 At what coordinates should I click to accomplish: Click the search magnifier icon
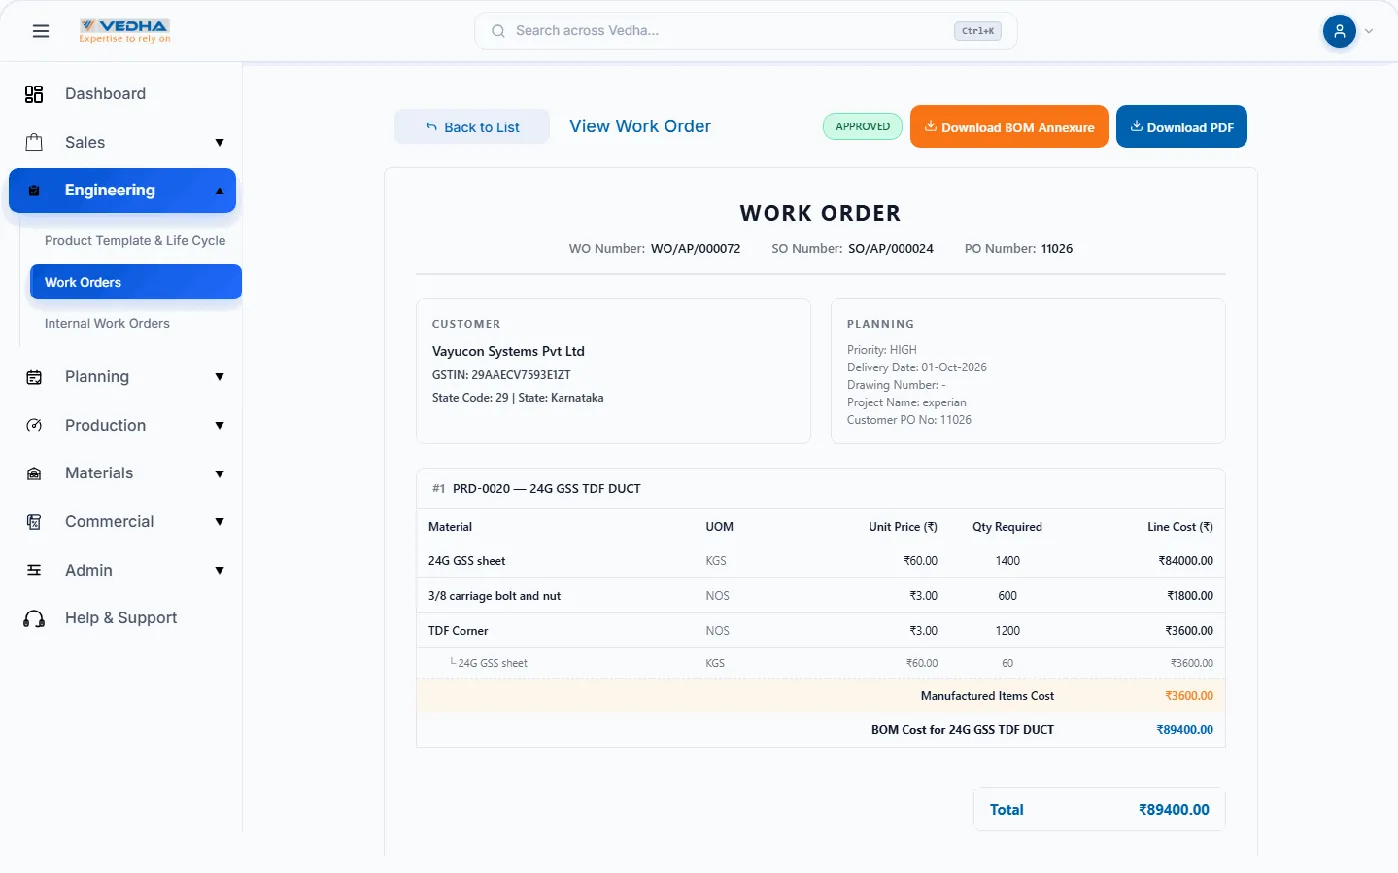click(498, 31)
